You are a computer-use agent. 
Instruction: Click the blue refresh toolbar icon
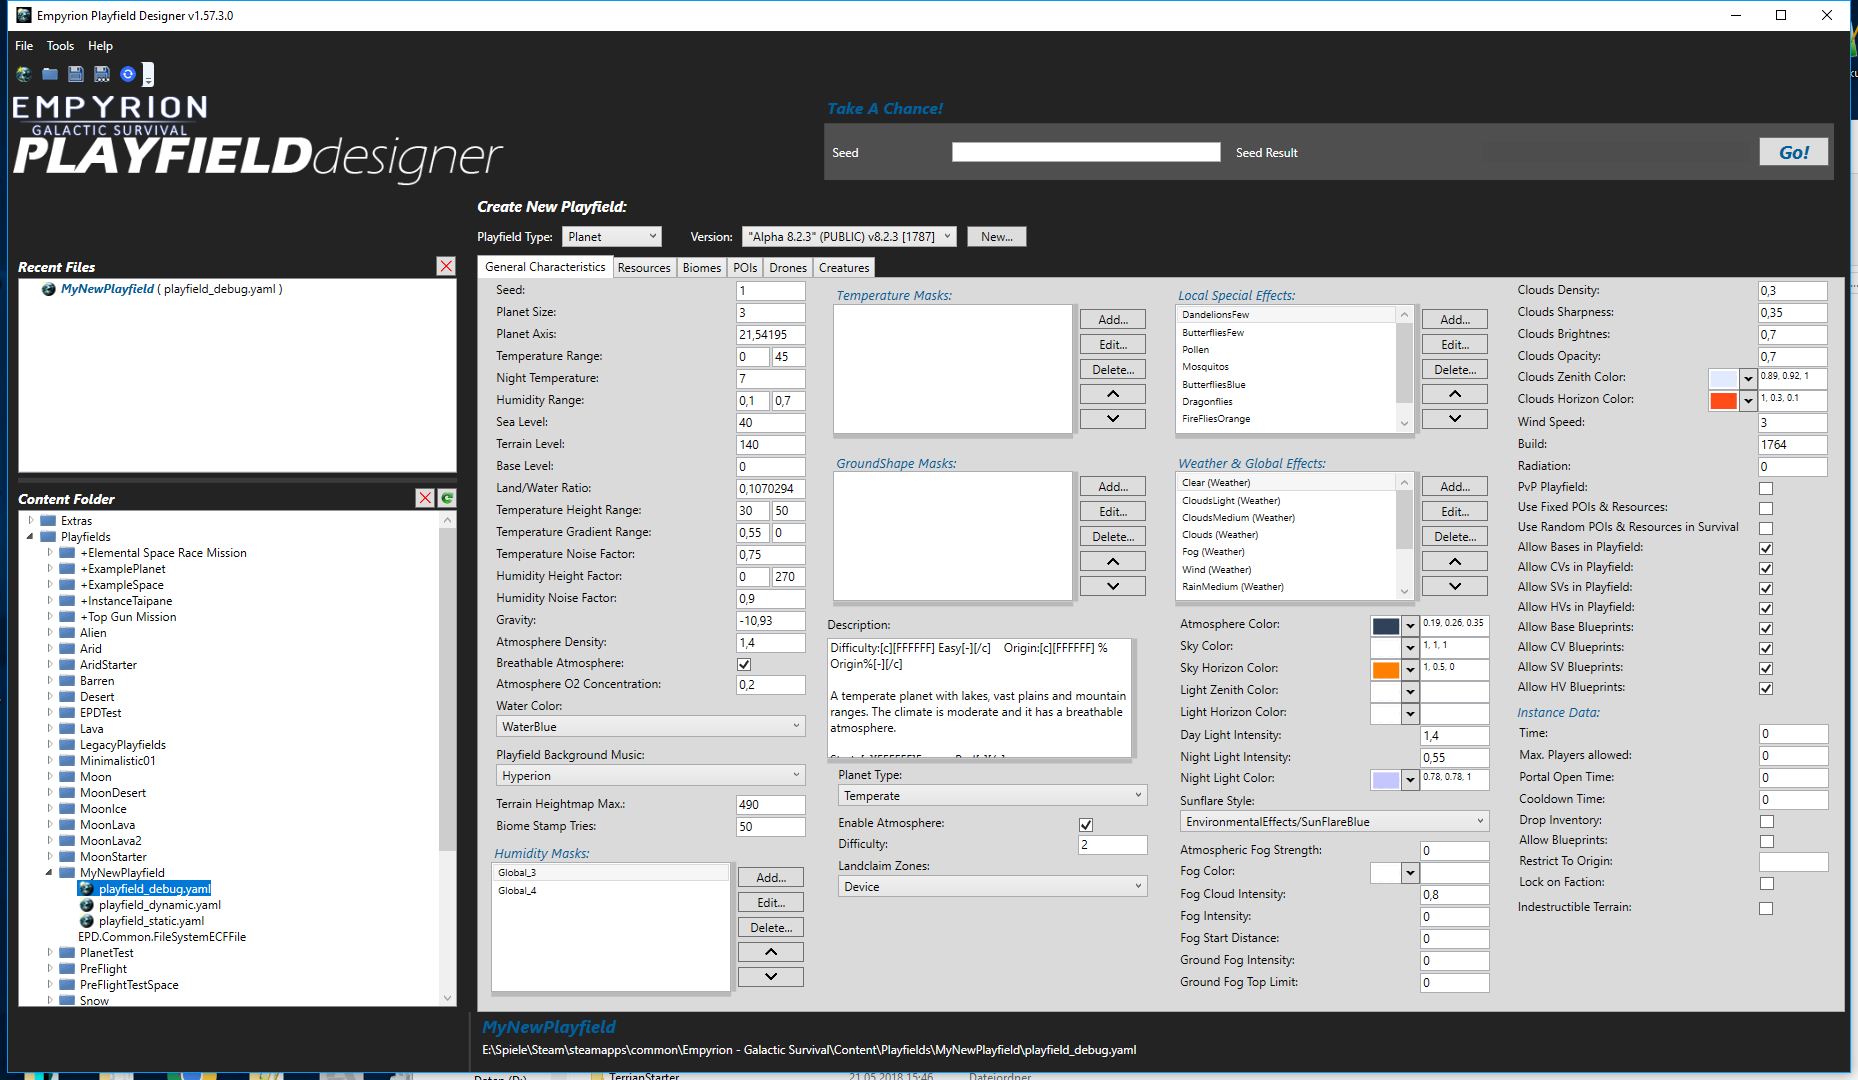[128, 74]
